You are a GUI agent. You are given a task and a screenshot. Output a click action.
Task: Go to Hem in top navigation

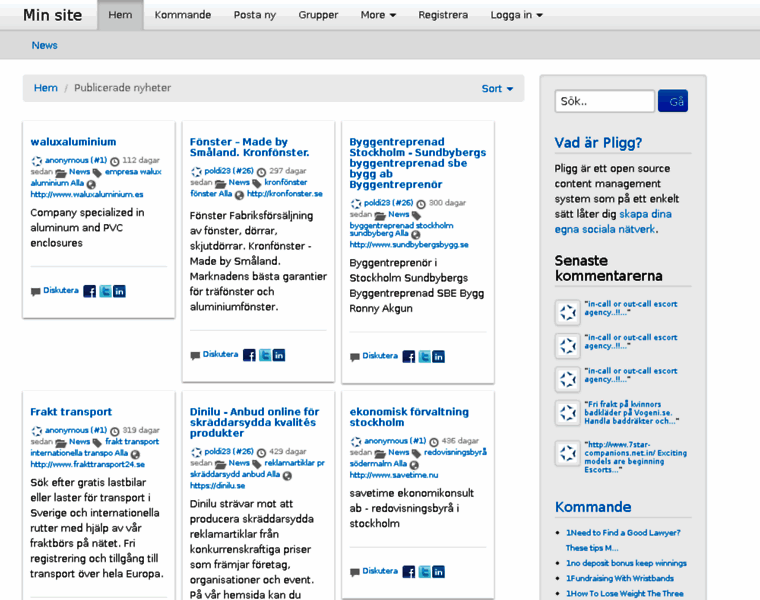point(120,15)
